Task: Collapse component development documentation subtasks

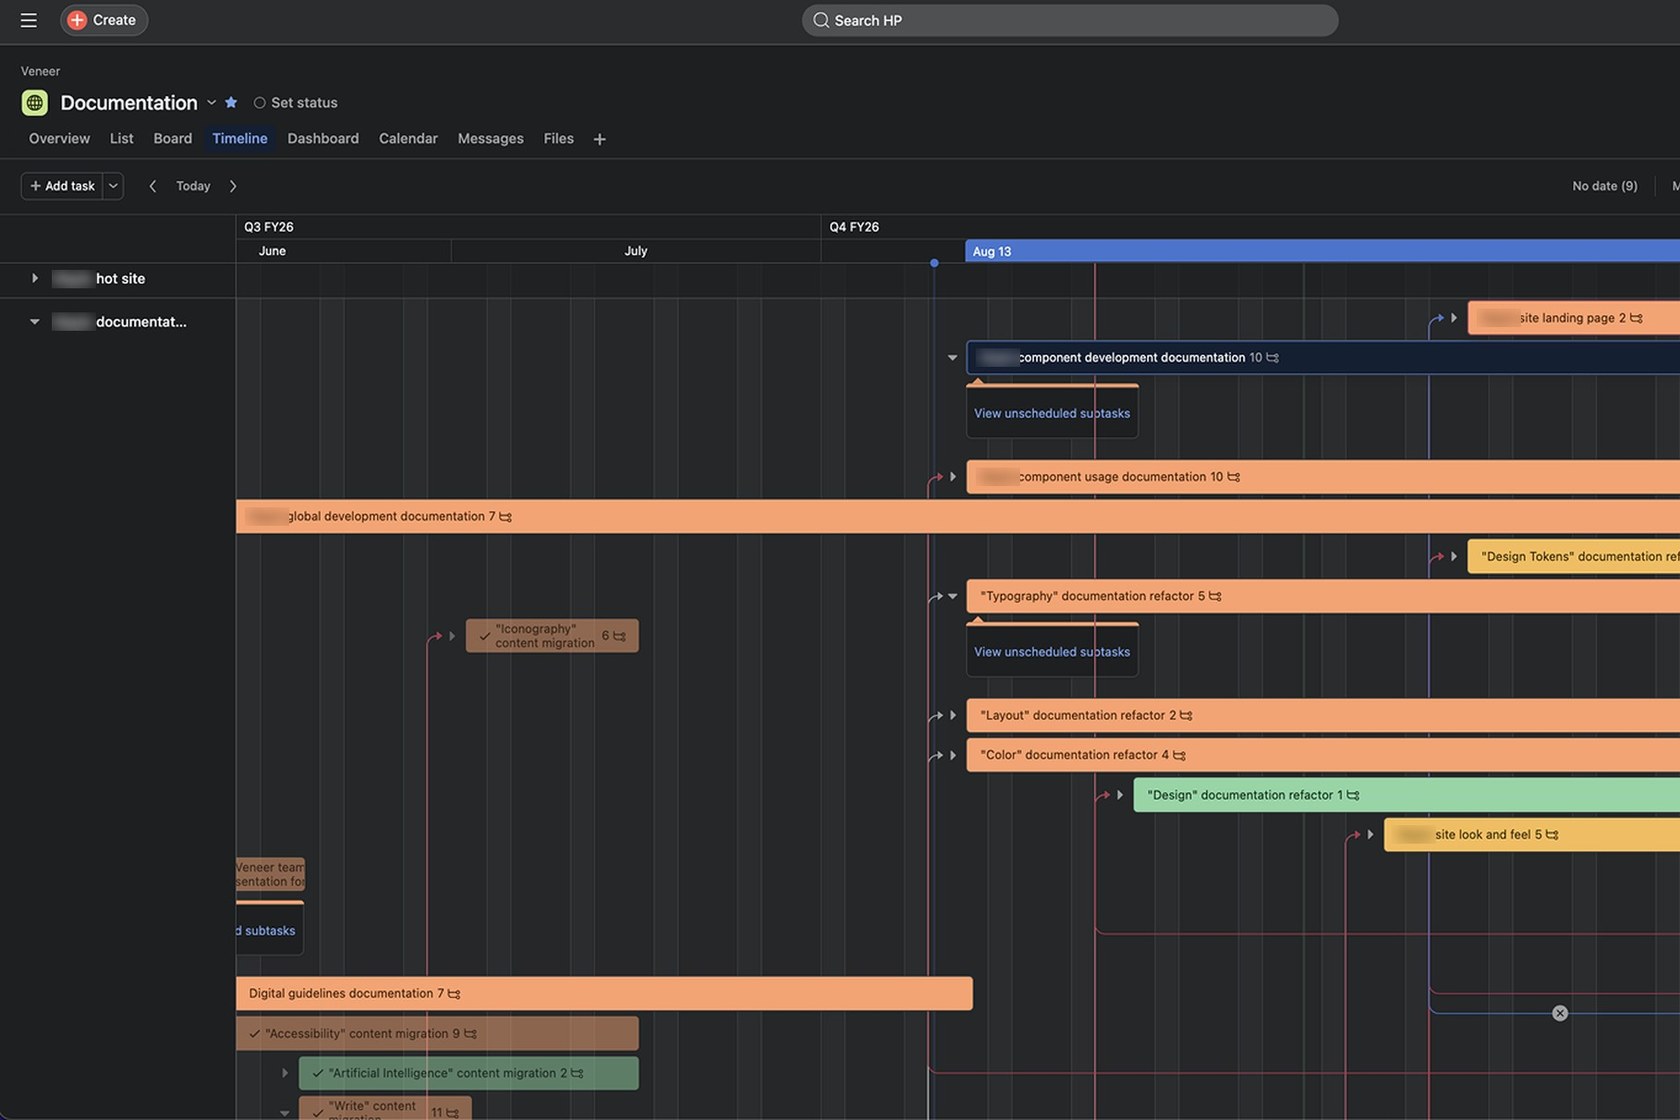Action: coord(952,357)
